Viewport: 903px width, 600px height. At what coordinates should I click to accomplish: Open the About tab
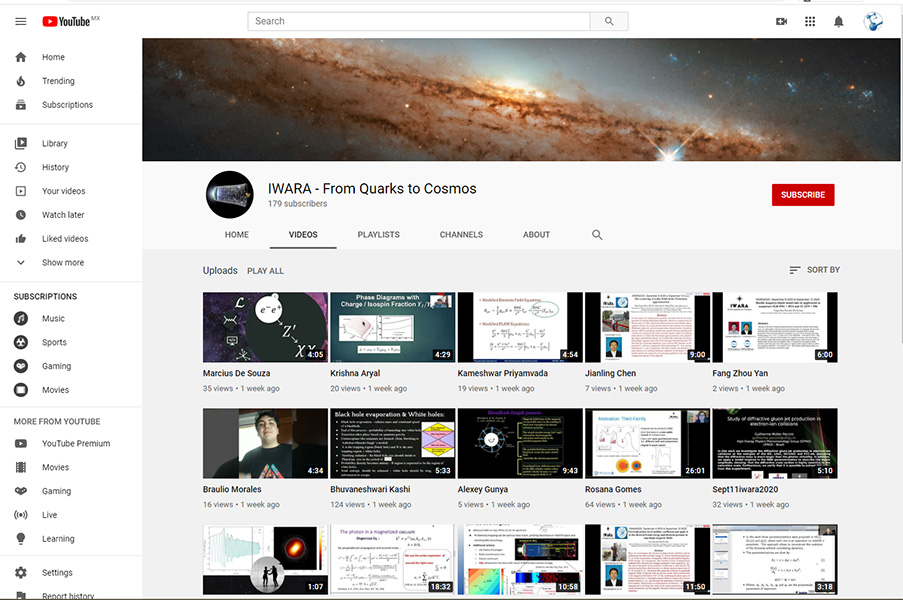536,235
